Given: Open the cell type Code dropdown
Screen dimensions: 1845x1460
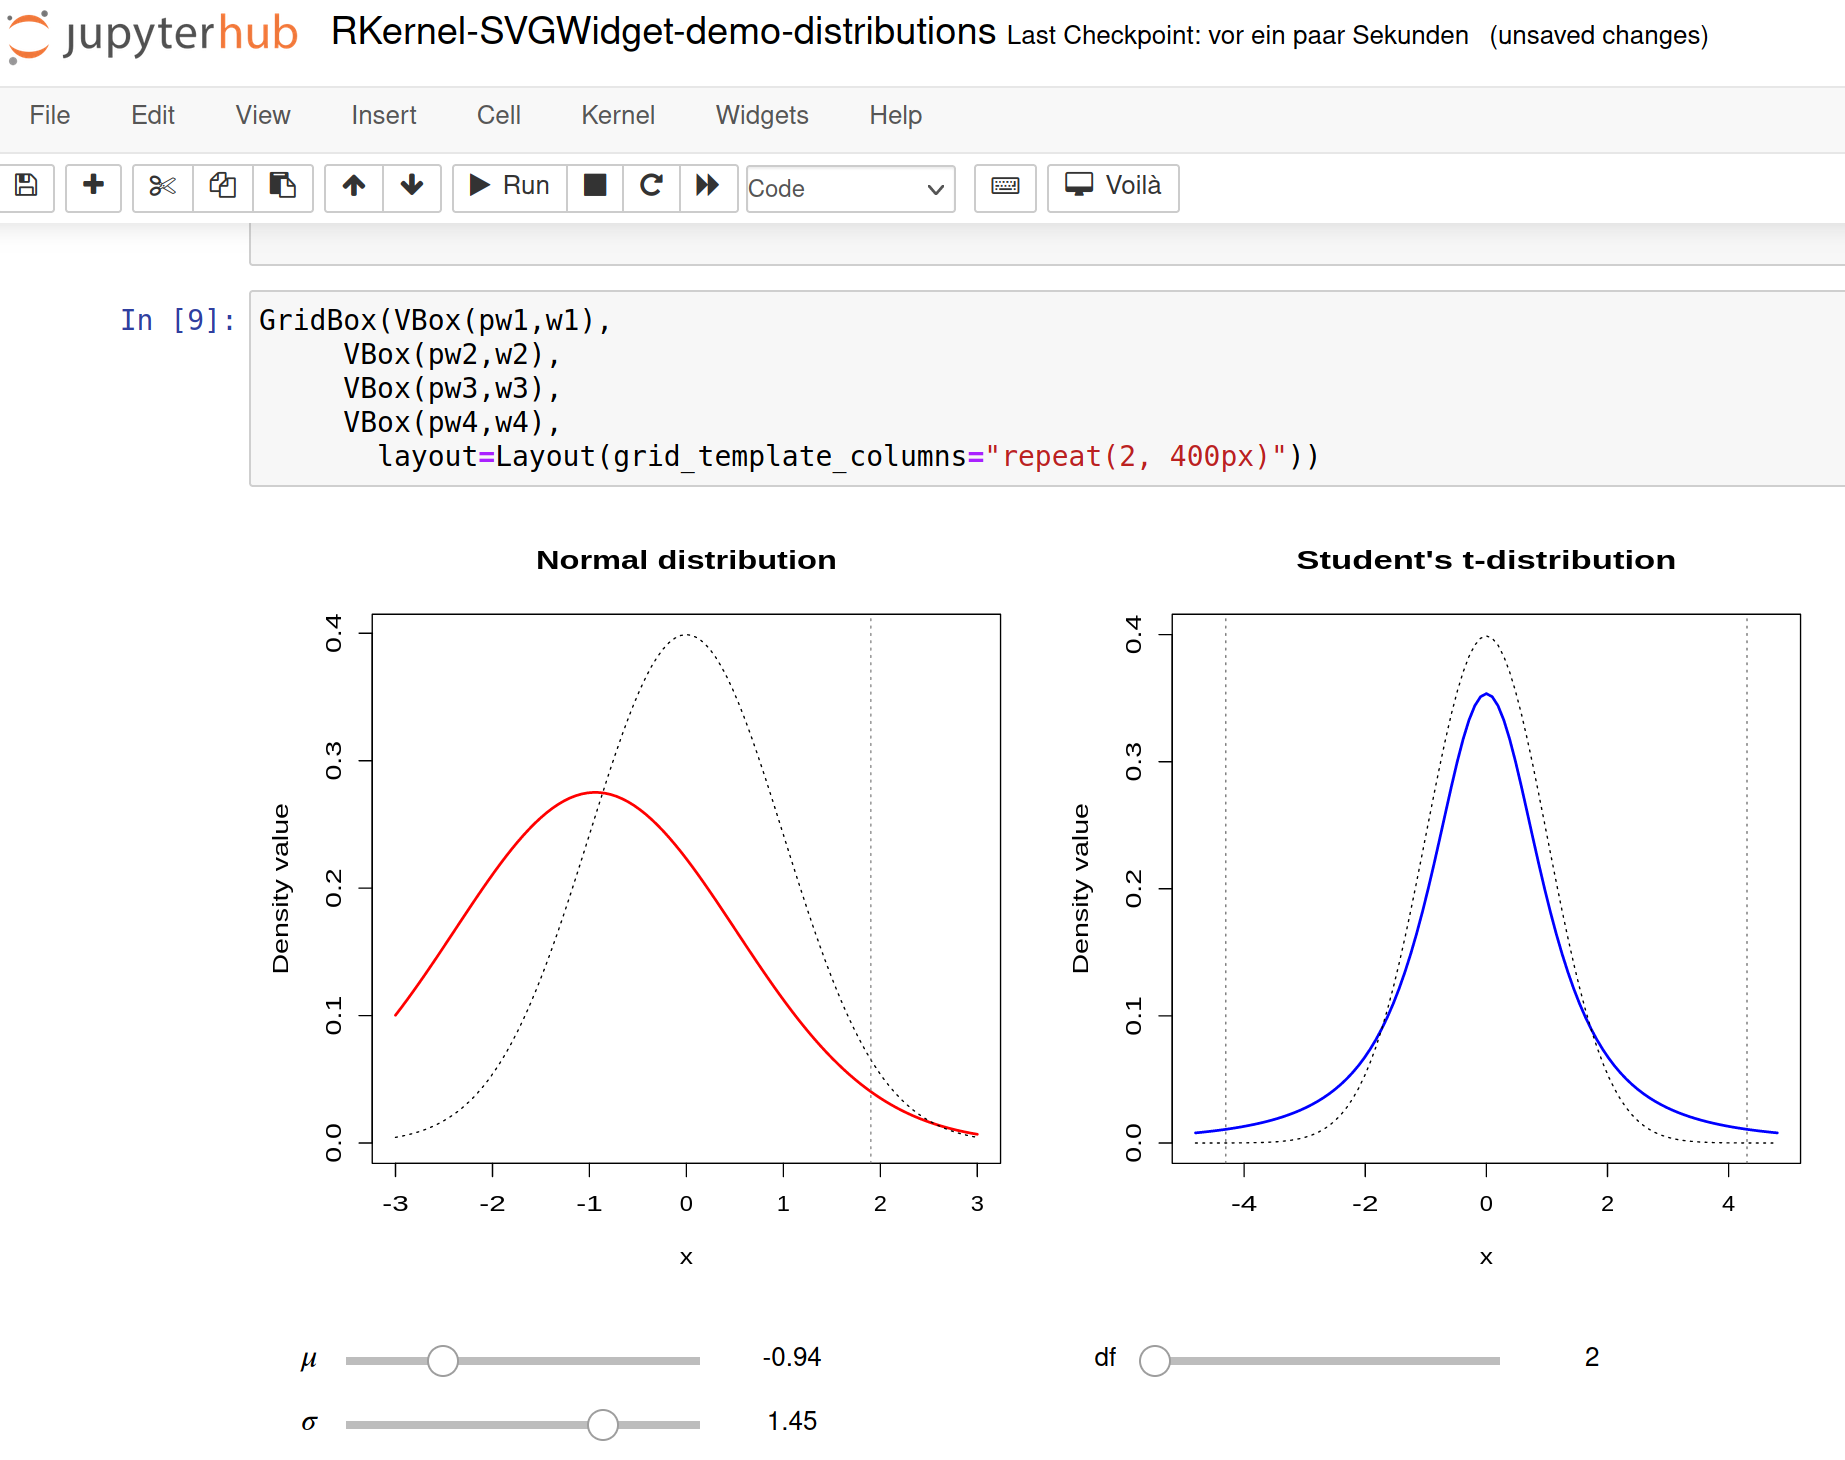Looking at the screenshot, I should pos(850,188).
